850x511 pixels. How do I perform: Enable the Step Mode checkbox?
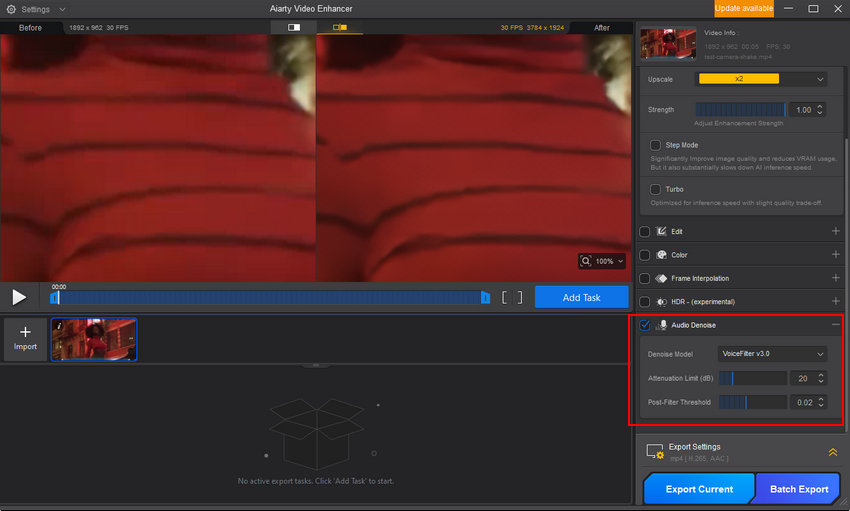655,145
